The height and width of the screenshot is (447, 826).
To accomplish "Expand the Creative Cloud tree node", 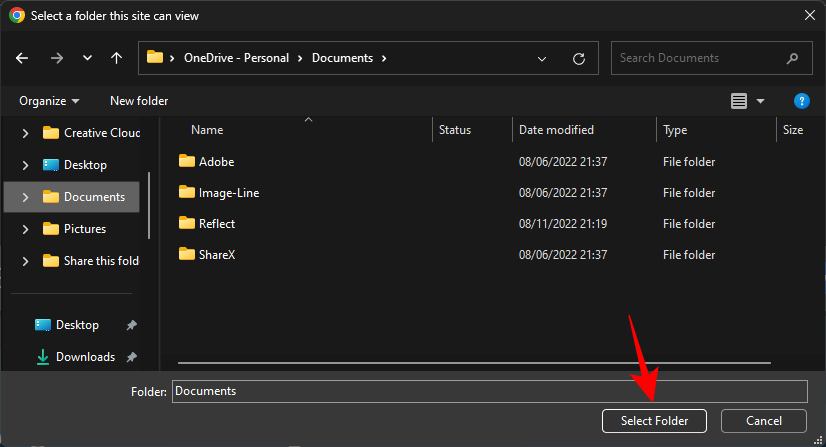I will 25,133.
